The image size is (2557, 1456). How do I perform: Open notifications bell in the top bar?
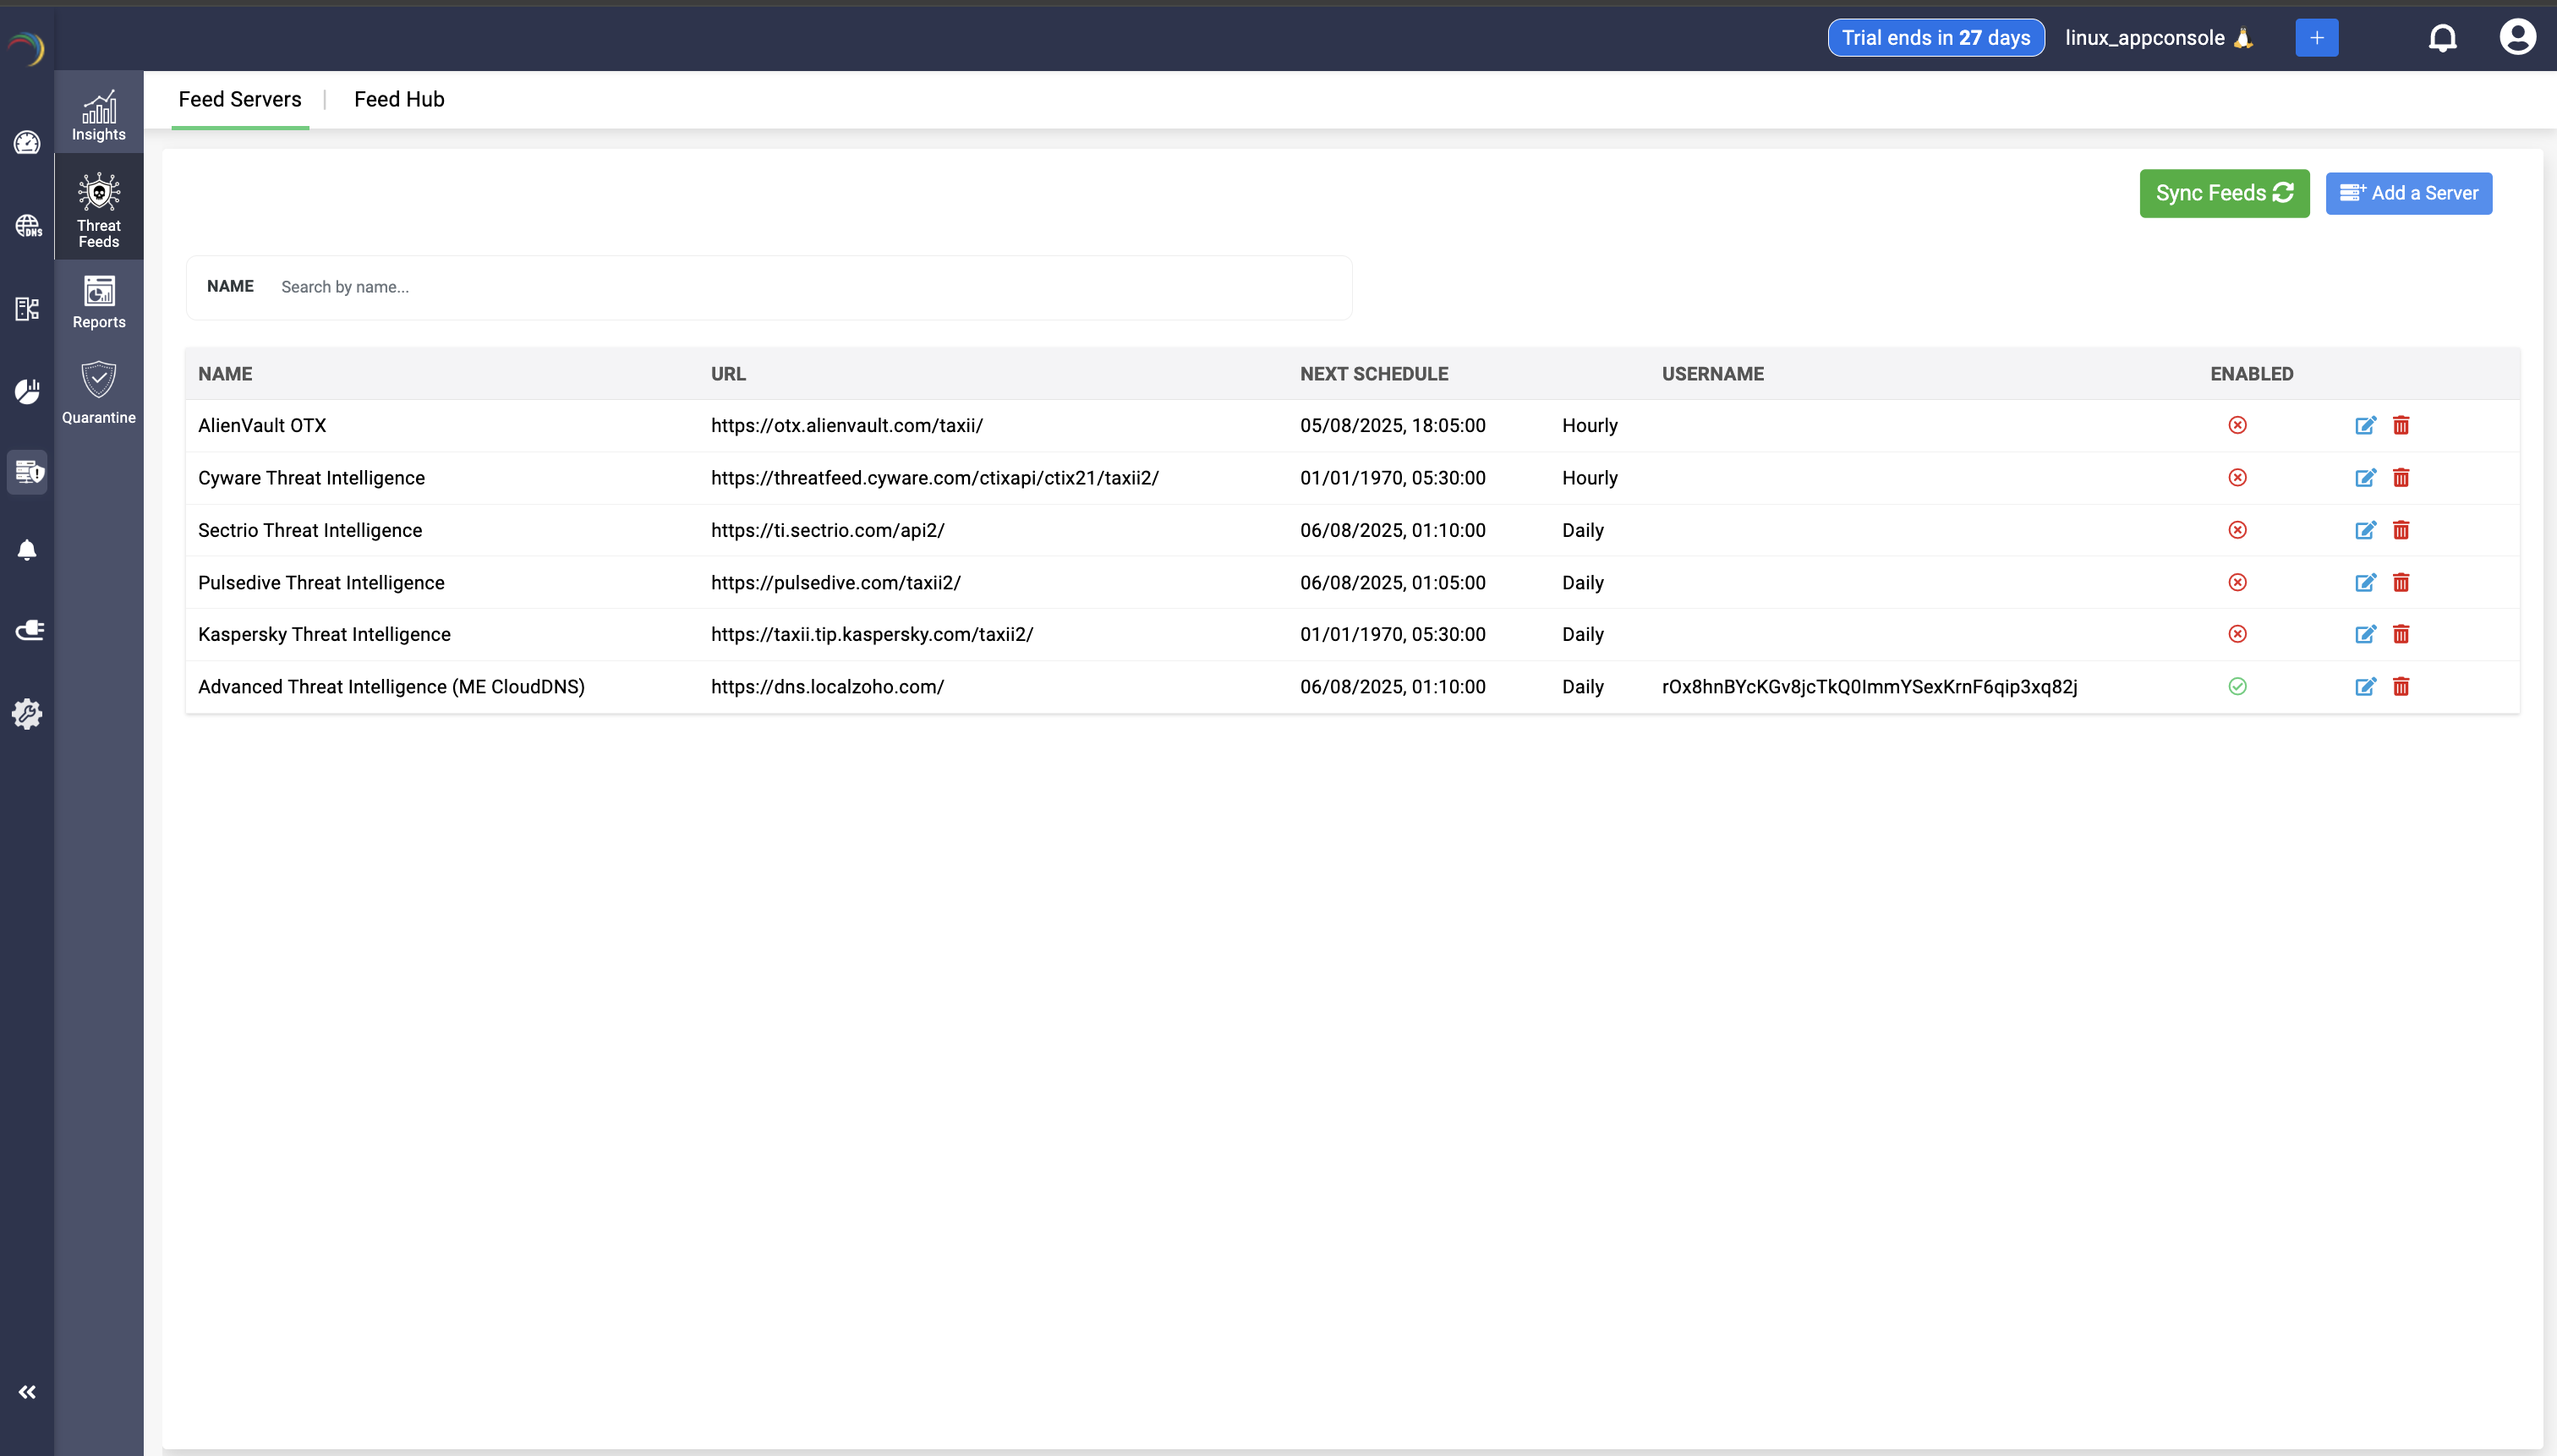2441,38
